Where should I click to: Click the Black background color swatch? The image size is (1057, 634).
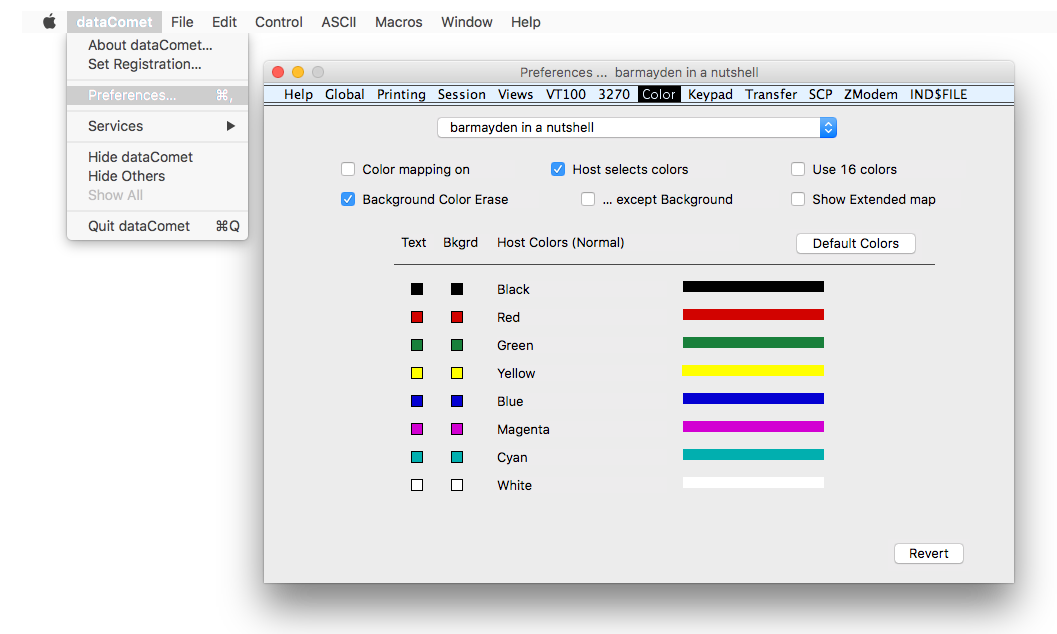[x=457, y=289]
